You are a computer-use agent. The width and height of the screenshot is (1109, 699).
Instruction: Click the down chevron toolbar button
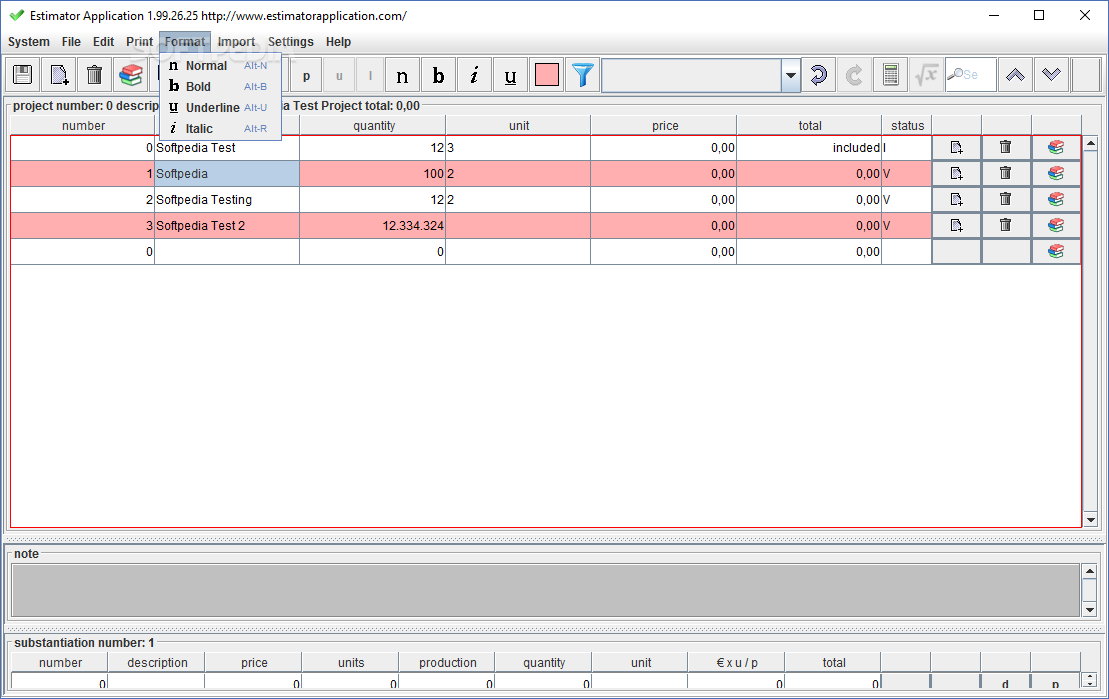point(1052,75)
